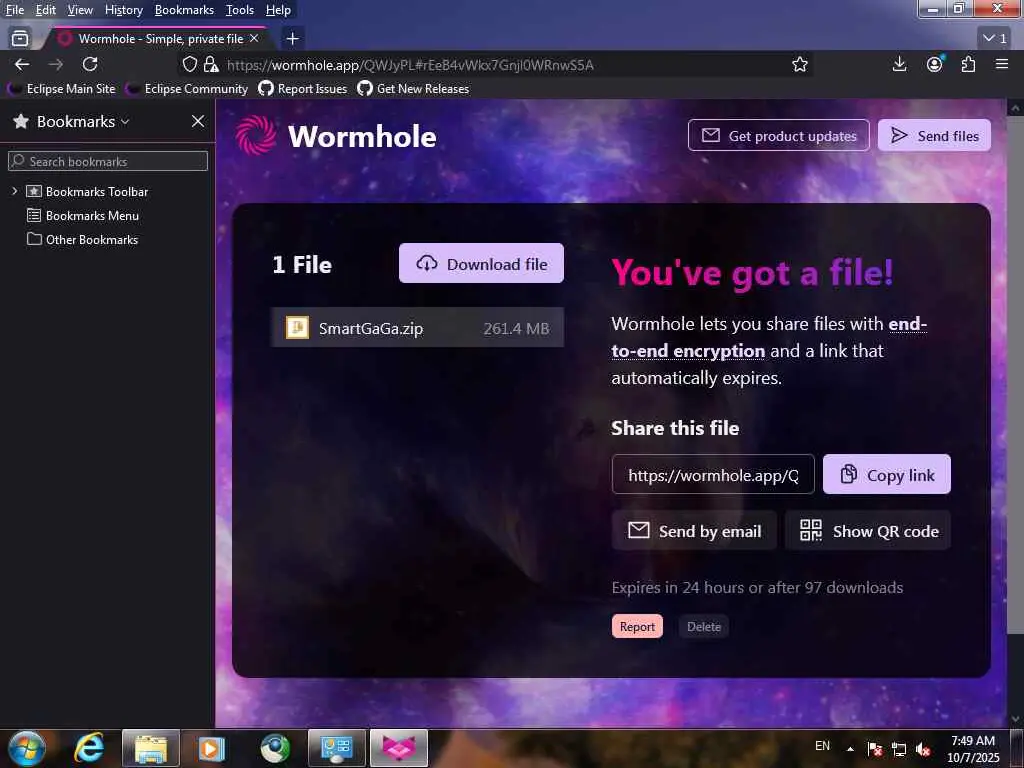1024x768 pixels.
Task: Close the Wormhole tab
Action: point(254,39)
